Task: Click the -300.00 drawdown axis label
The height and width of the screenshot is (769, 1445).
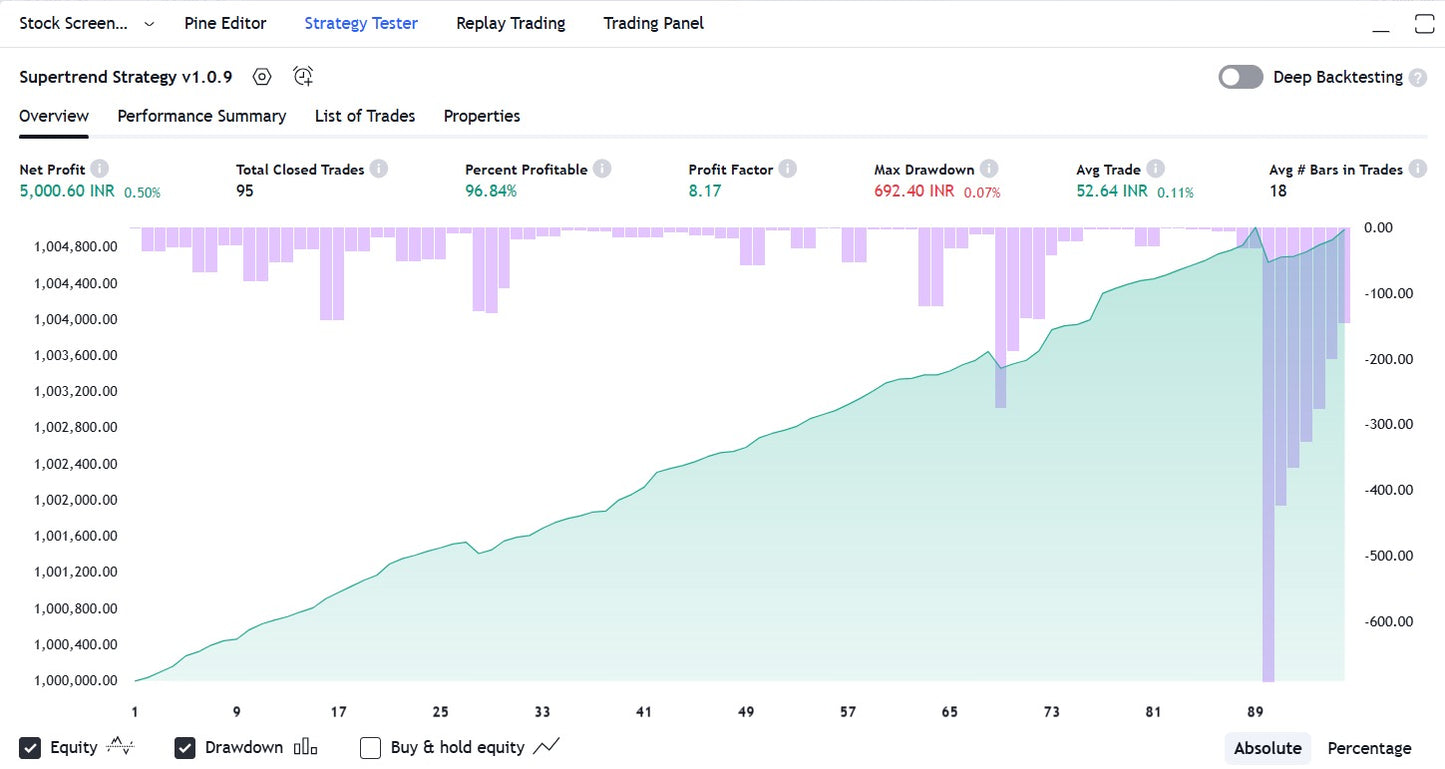Action: tap(1389, 424)
